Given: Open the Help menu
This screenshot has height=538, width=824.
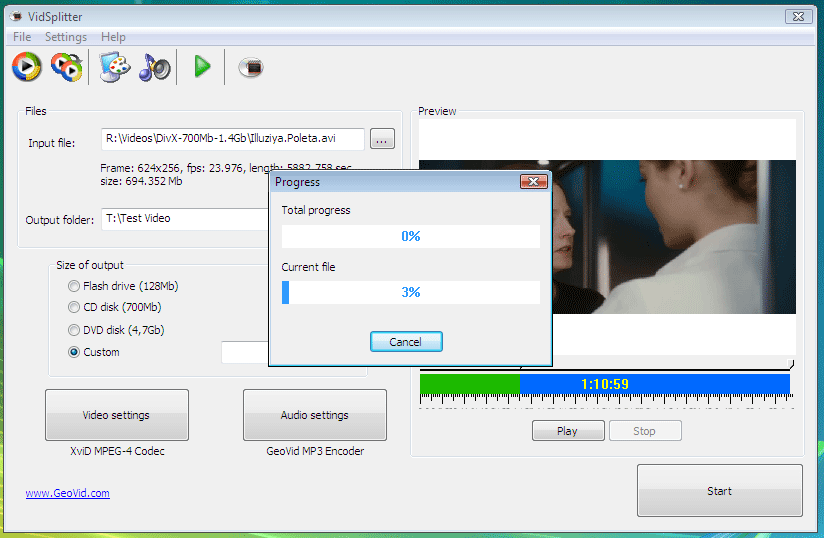Looking at the screenshot, I should point(113,37).
